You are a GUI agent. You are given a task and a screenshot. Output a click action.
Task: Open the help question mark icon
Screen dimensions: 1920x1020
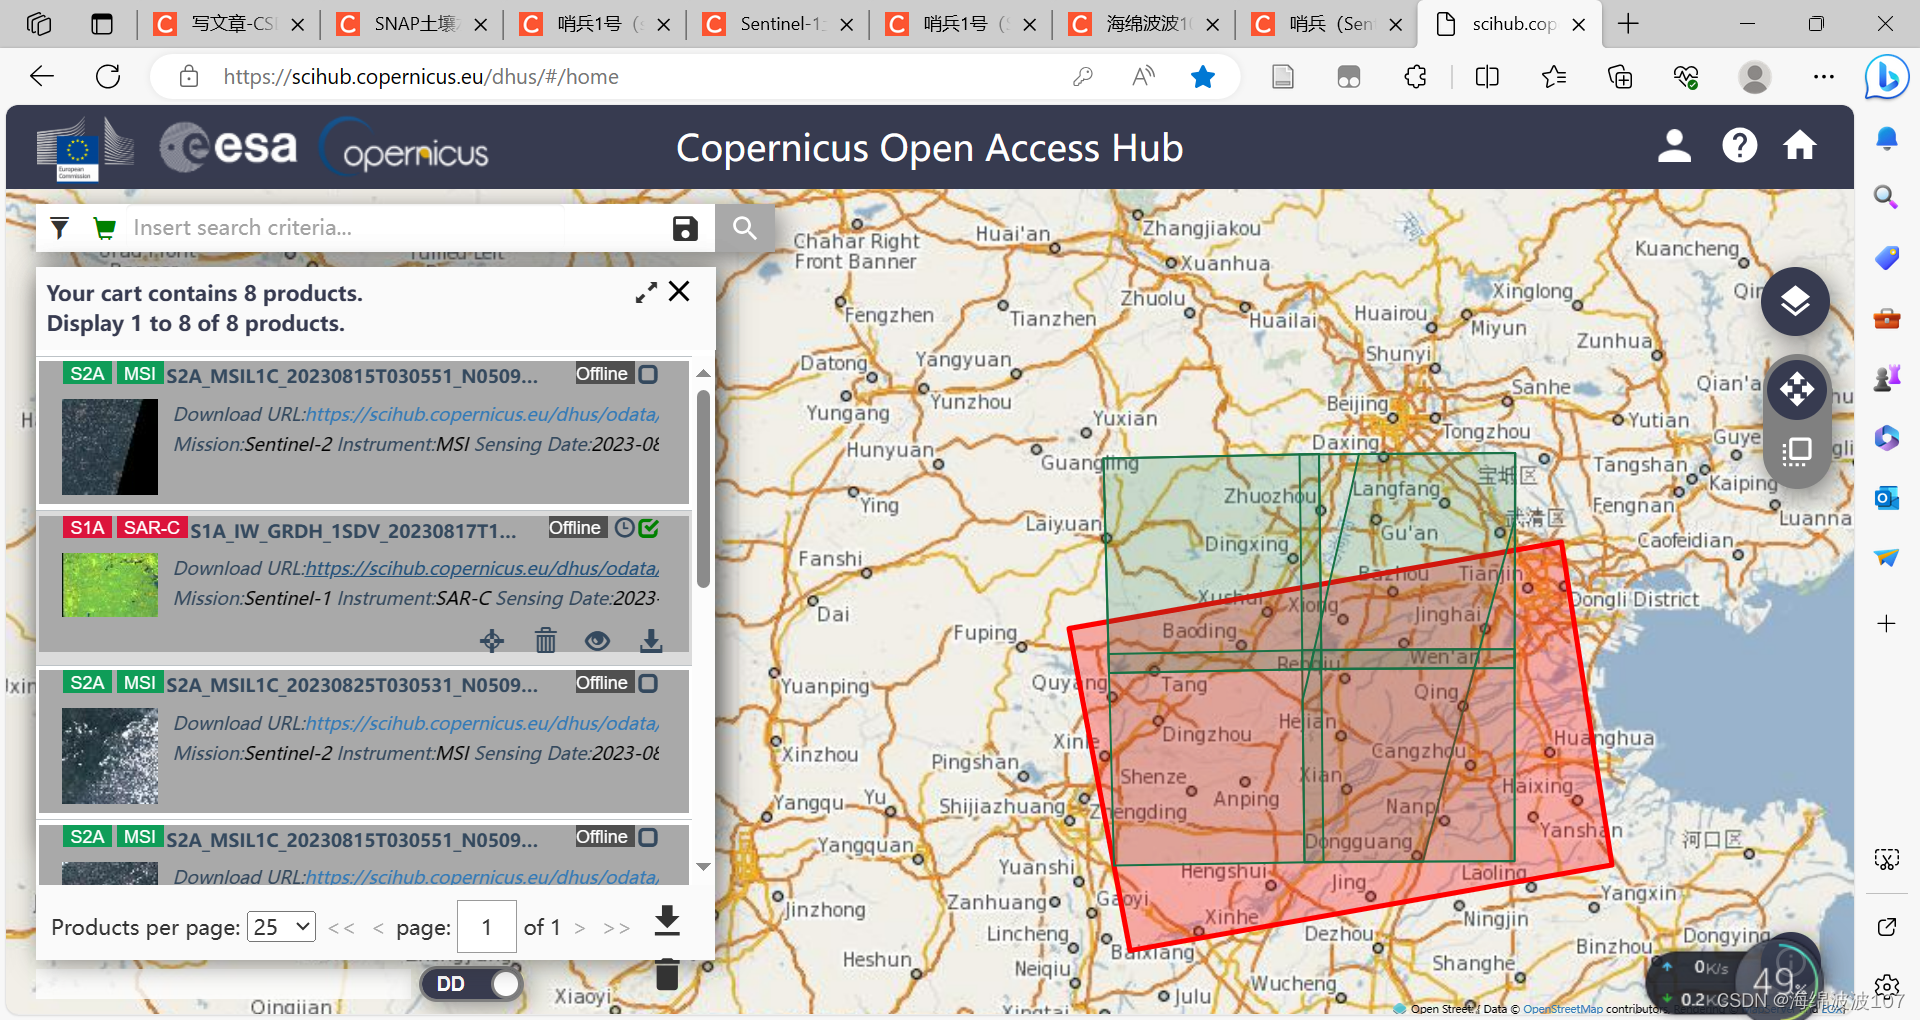[x=1740, y=146]
